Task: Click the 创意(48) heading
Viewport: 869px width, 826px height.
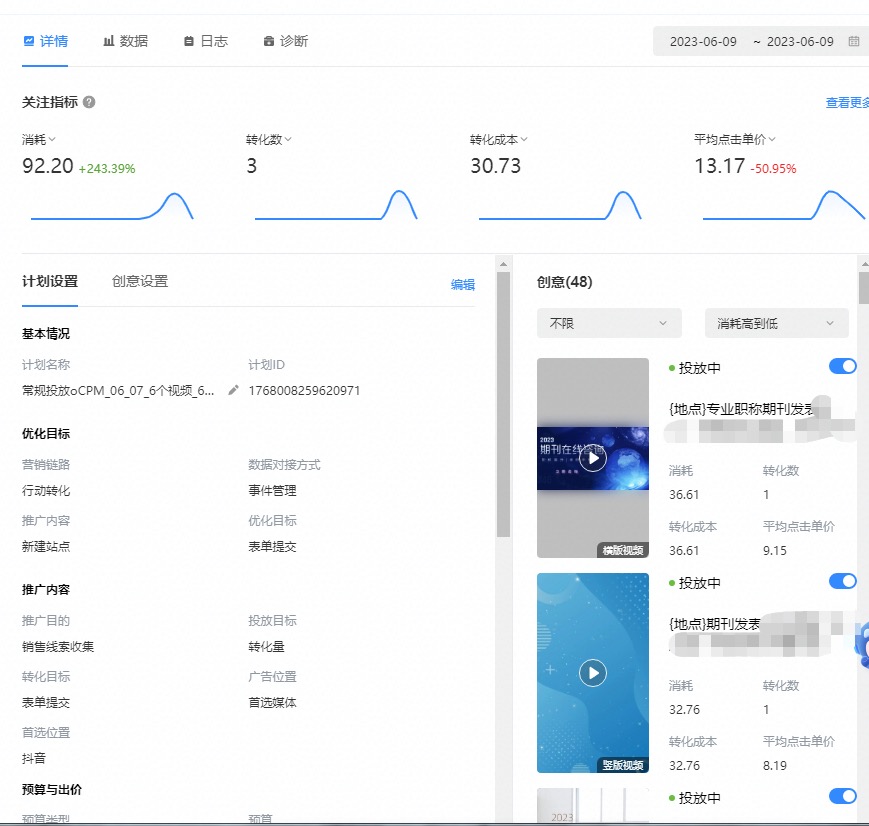Action: [x=565, y=282]
